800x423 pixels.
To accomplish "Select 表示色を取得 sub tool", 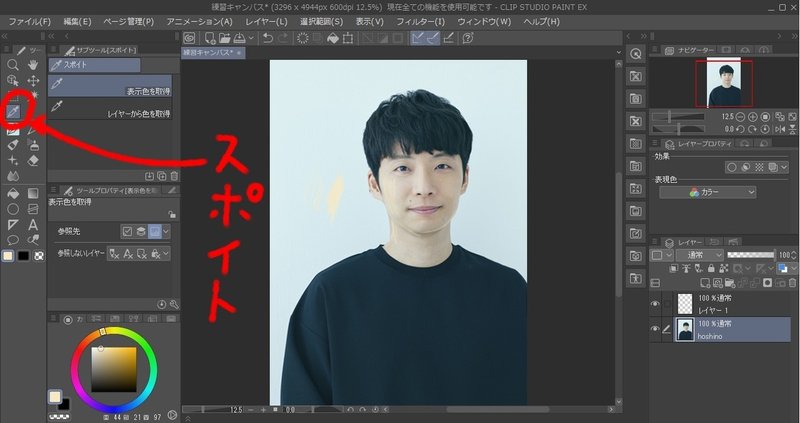I will 110,86.
